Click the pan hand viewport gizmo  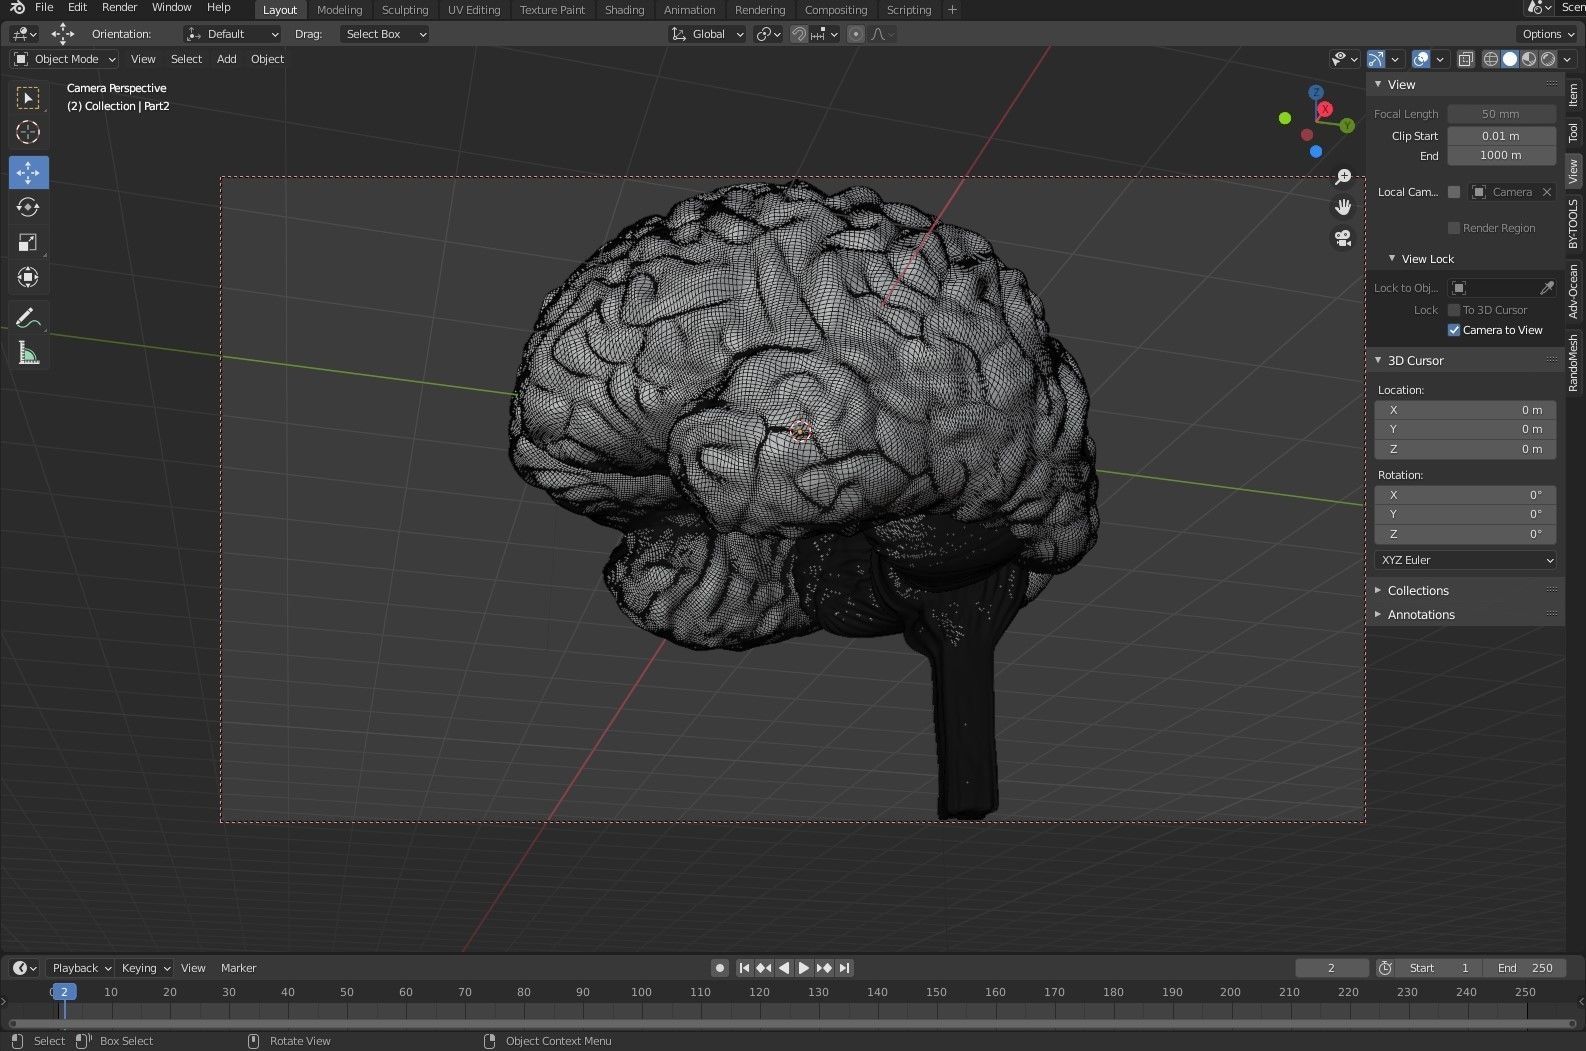tap(1343, 207)
